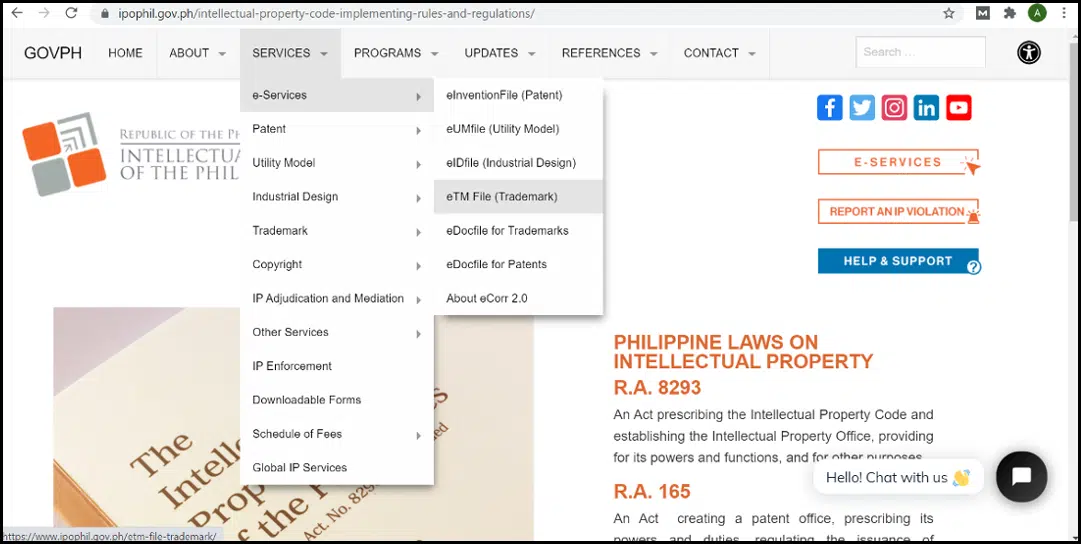Expand the REFERENCES dropdown menu
This screenshot has height=544, width=1081.
point(609,53)
